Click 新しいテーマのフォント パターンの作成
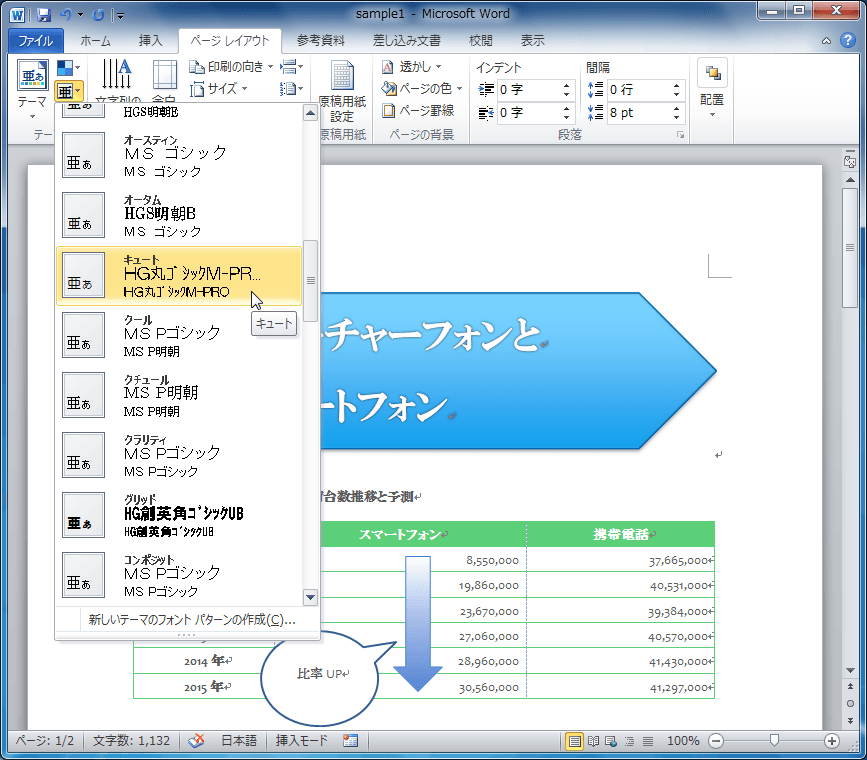 (192, 620)
